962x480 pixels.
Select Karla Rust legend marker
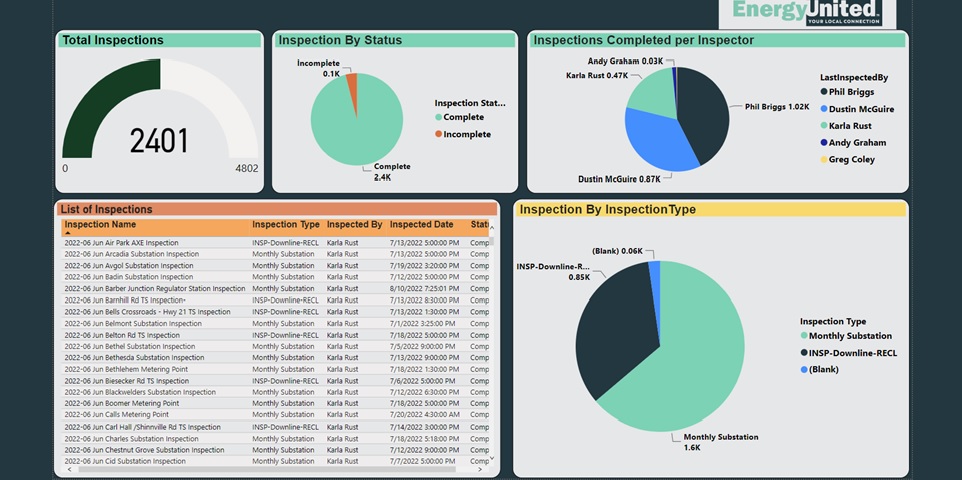(x=824, y=126)
